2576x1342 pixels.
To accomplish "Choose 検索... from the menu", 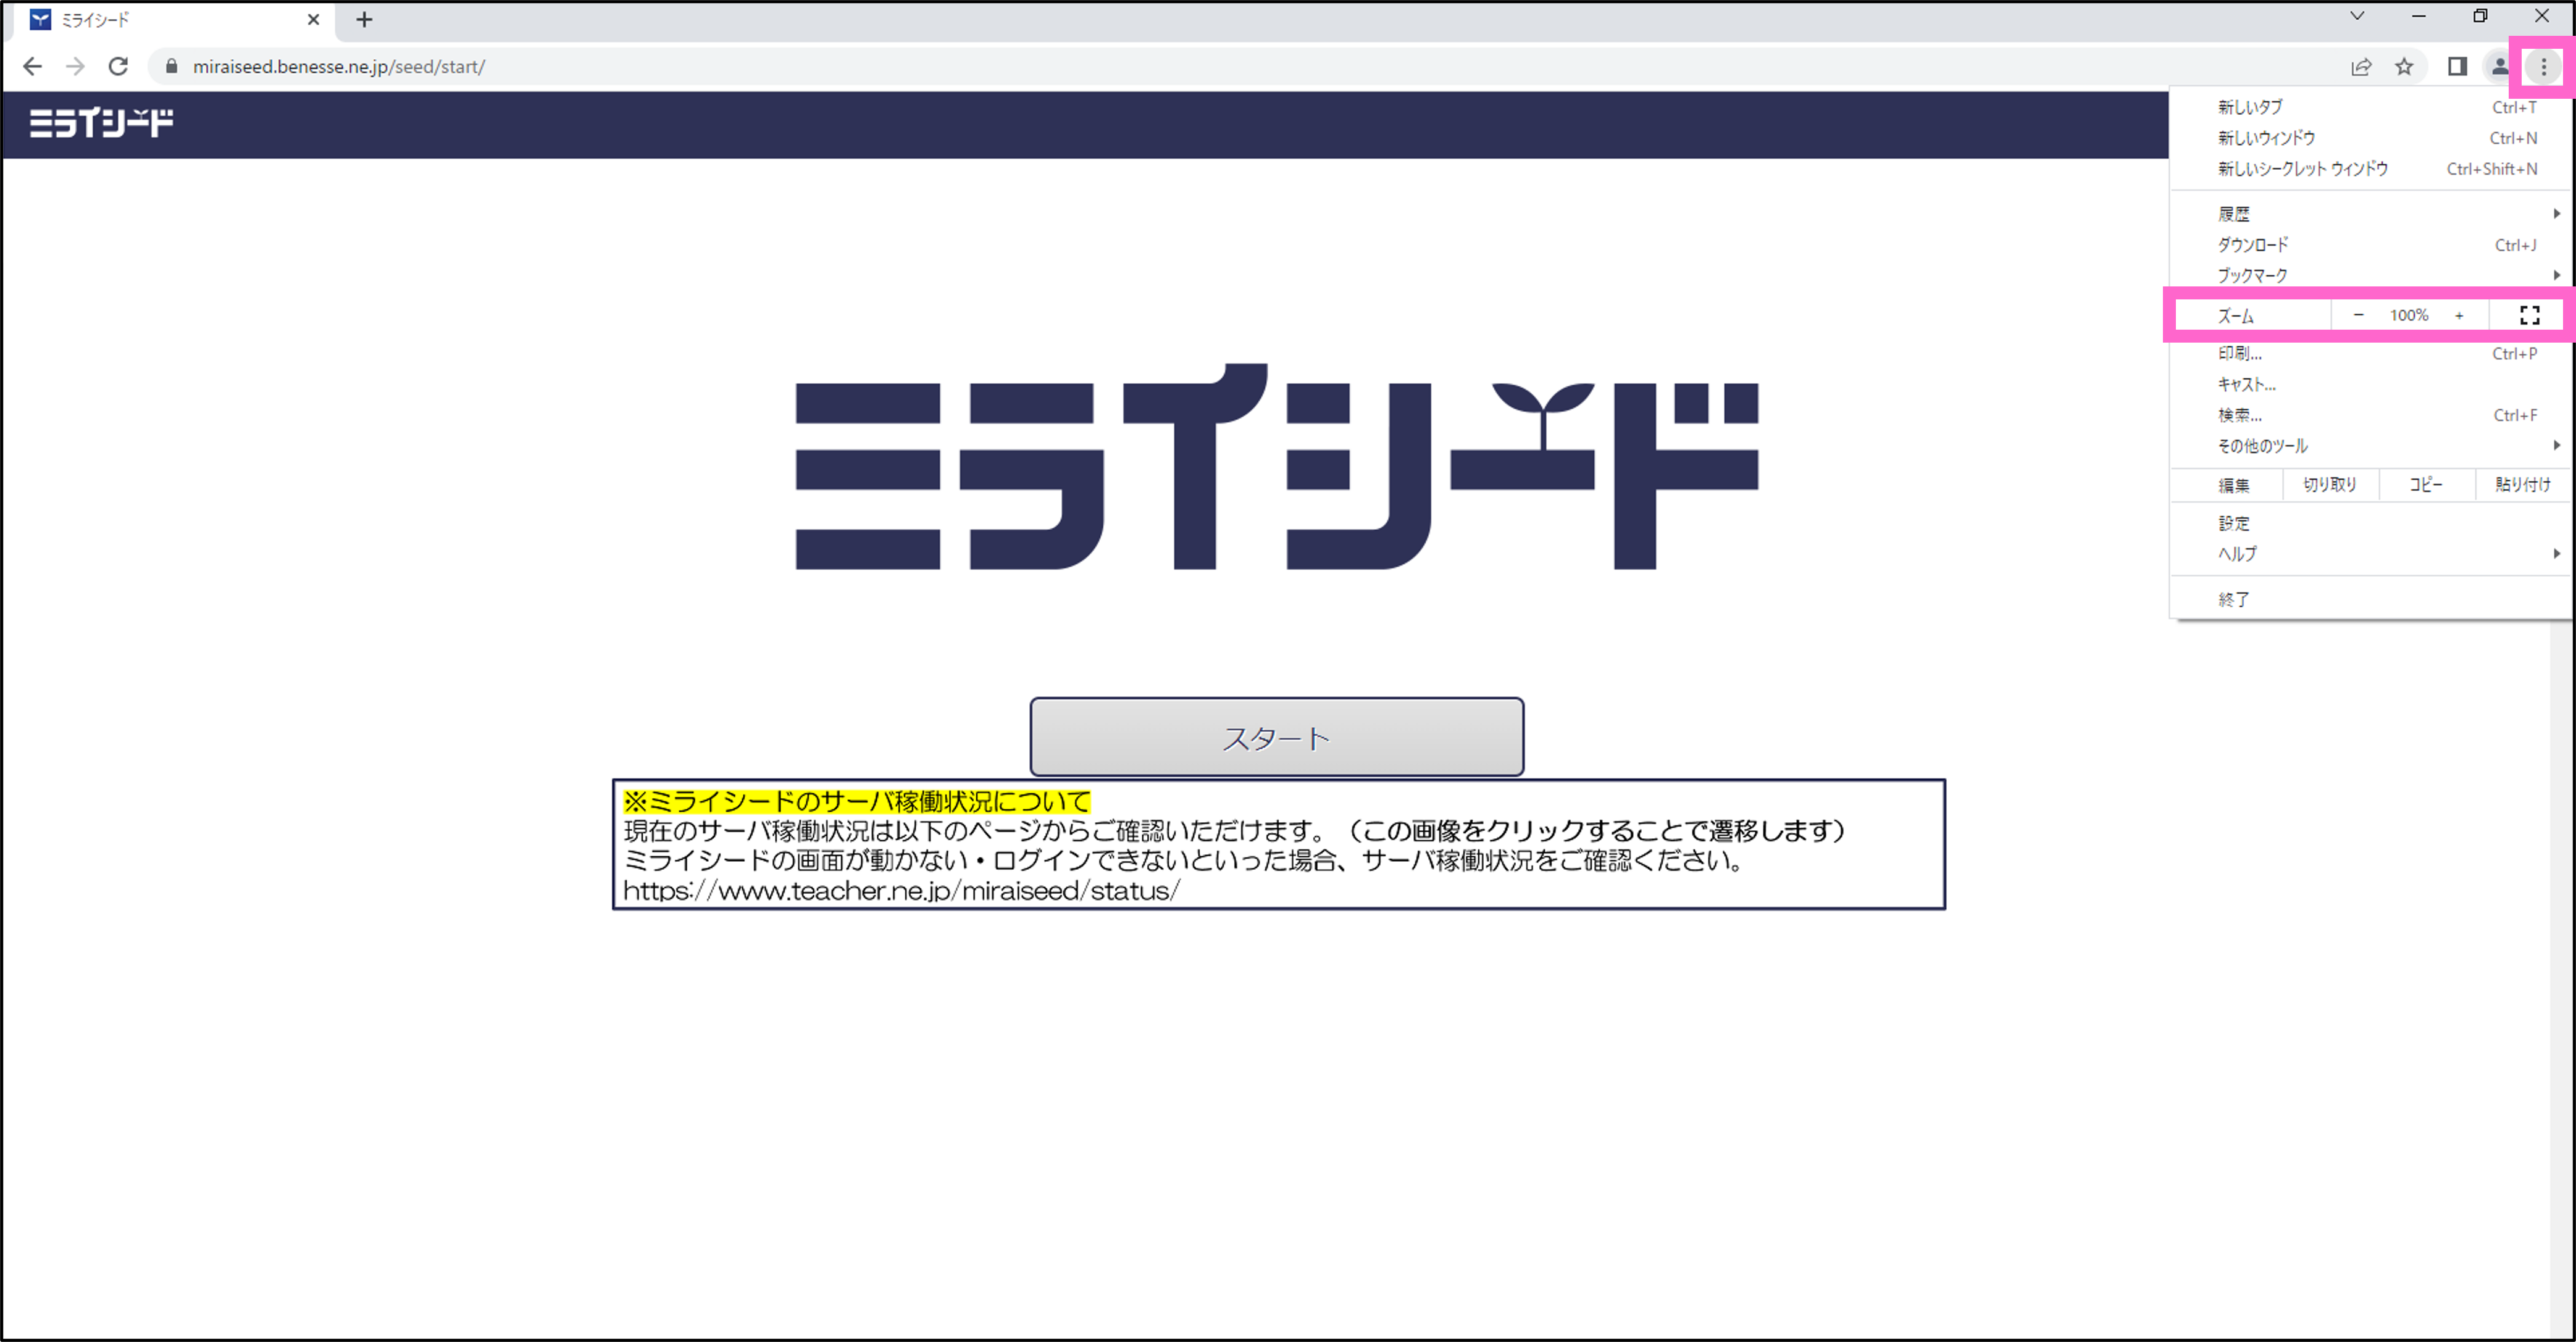I will pyautogui.click(x=2370, y=416).
